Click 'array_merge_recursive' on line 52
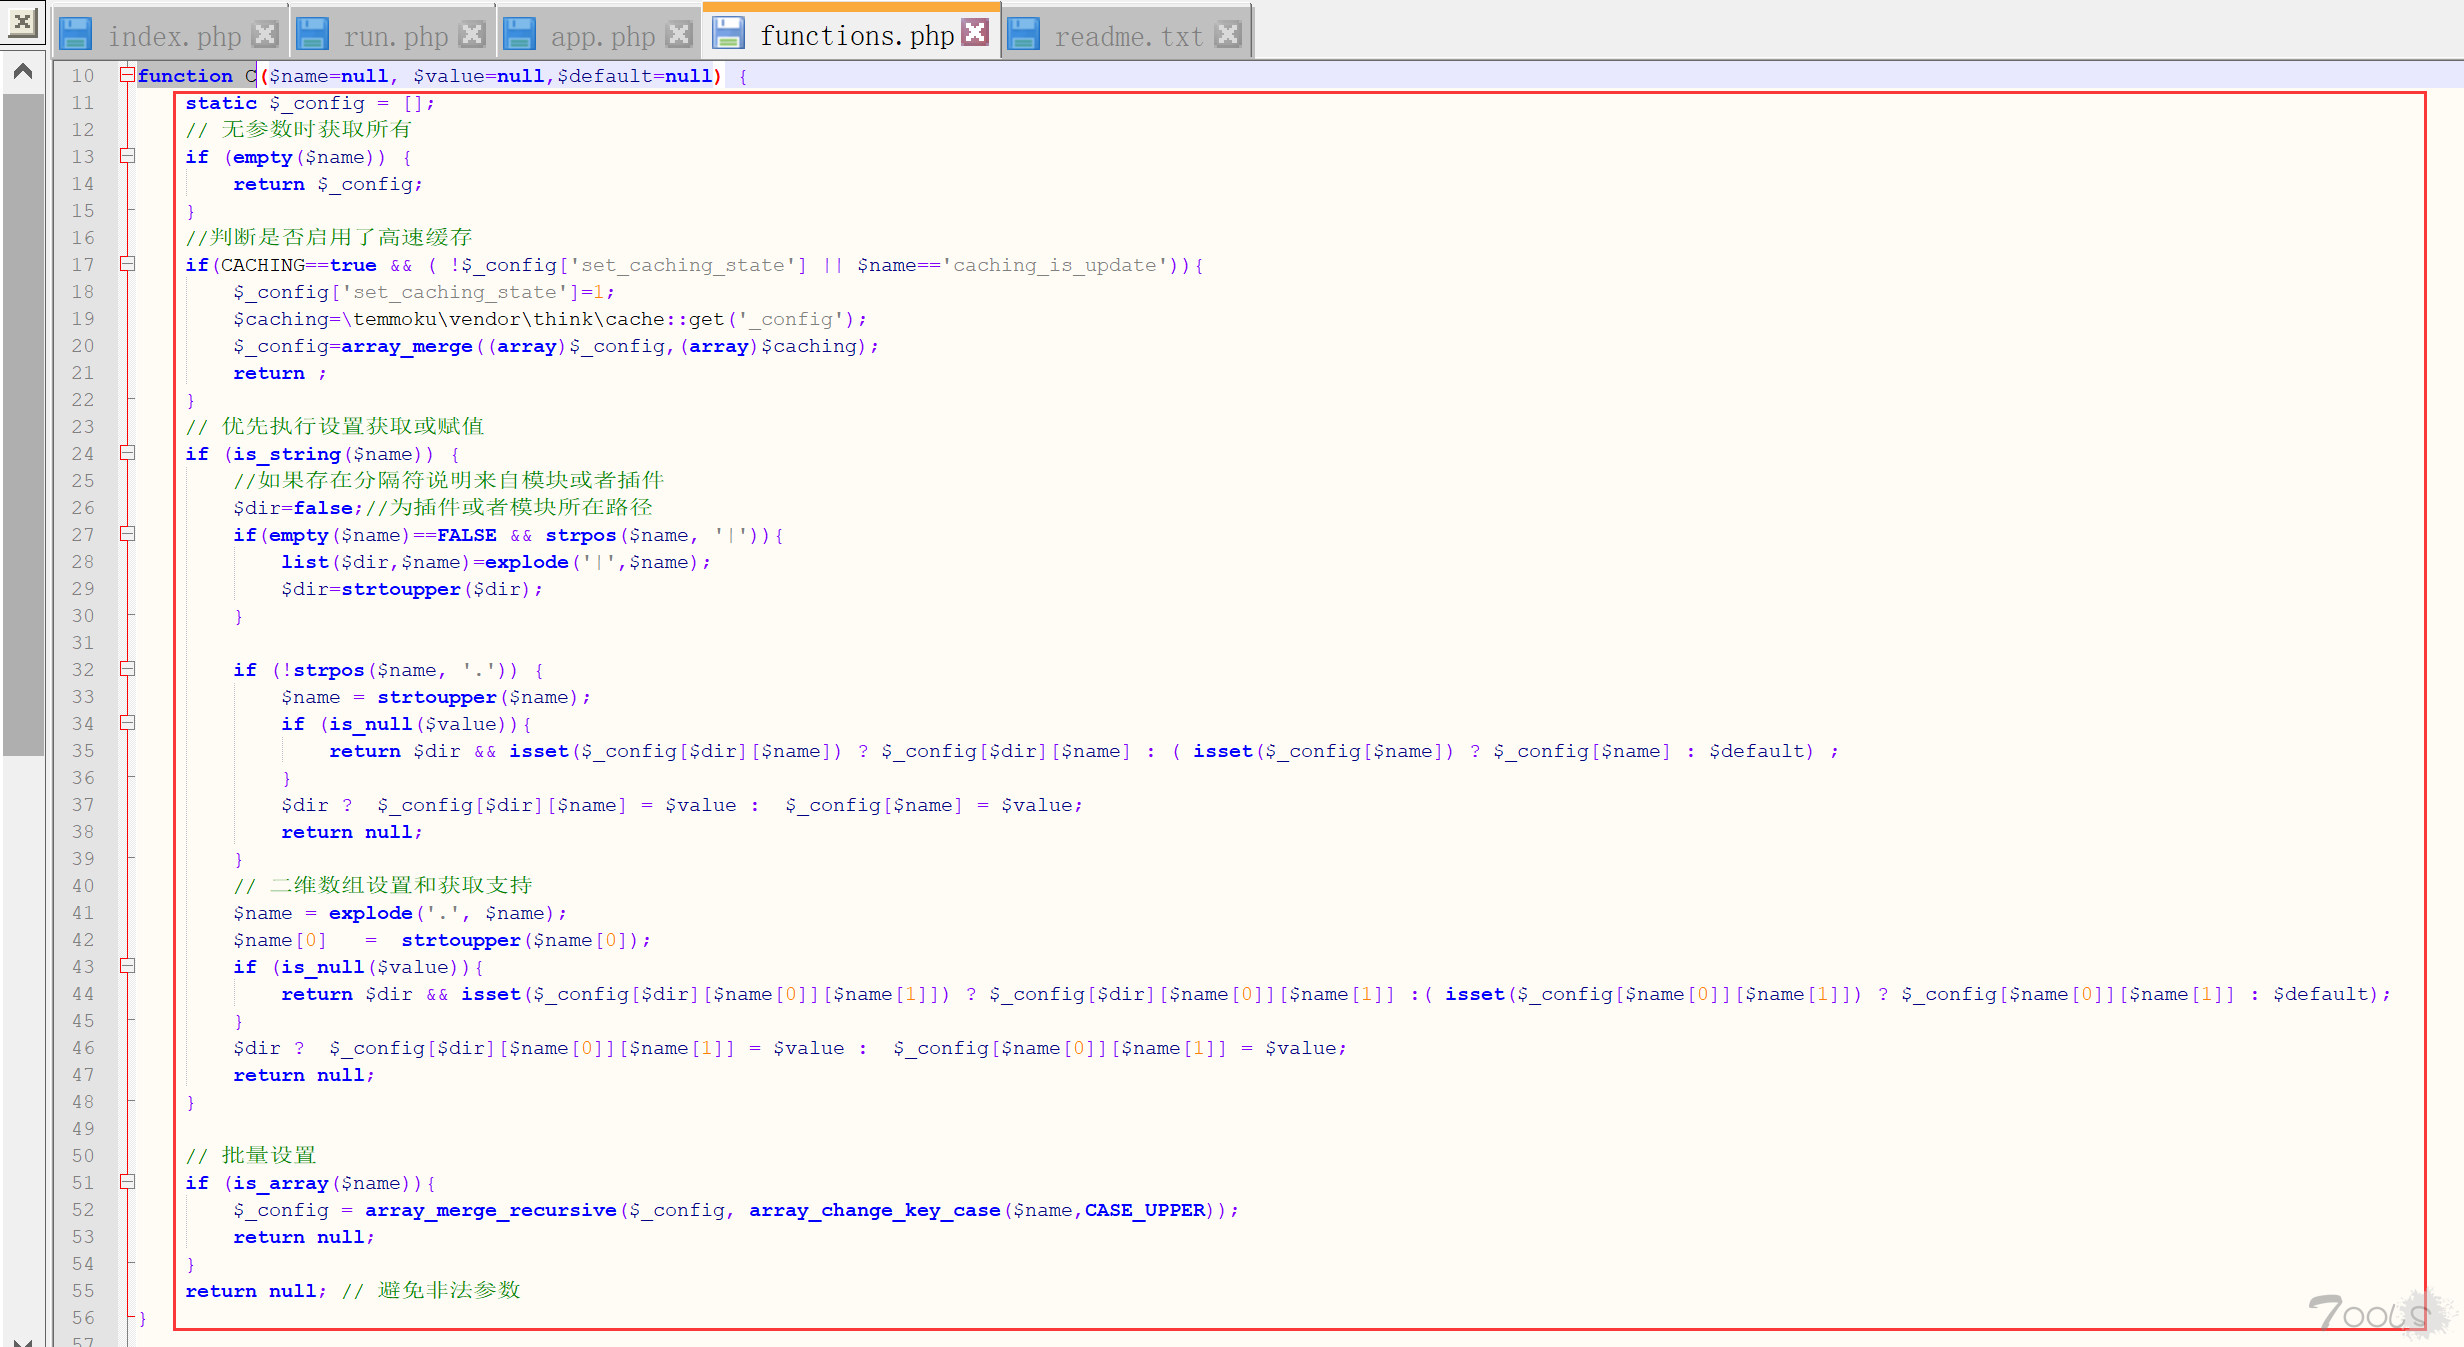2464x1347 pixels. pyautogui.click(x=491, y=1210)
